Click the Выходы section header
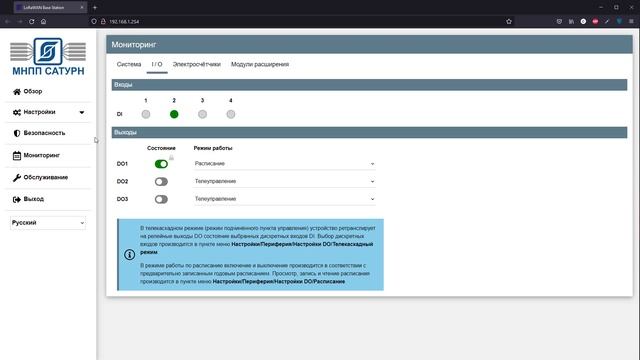 [369, 132]
